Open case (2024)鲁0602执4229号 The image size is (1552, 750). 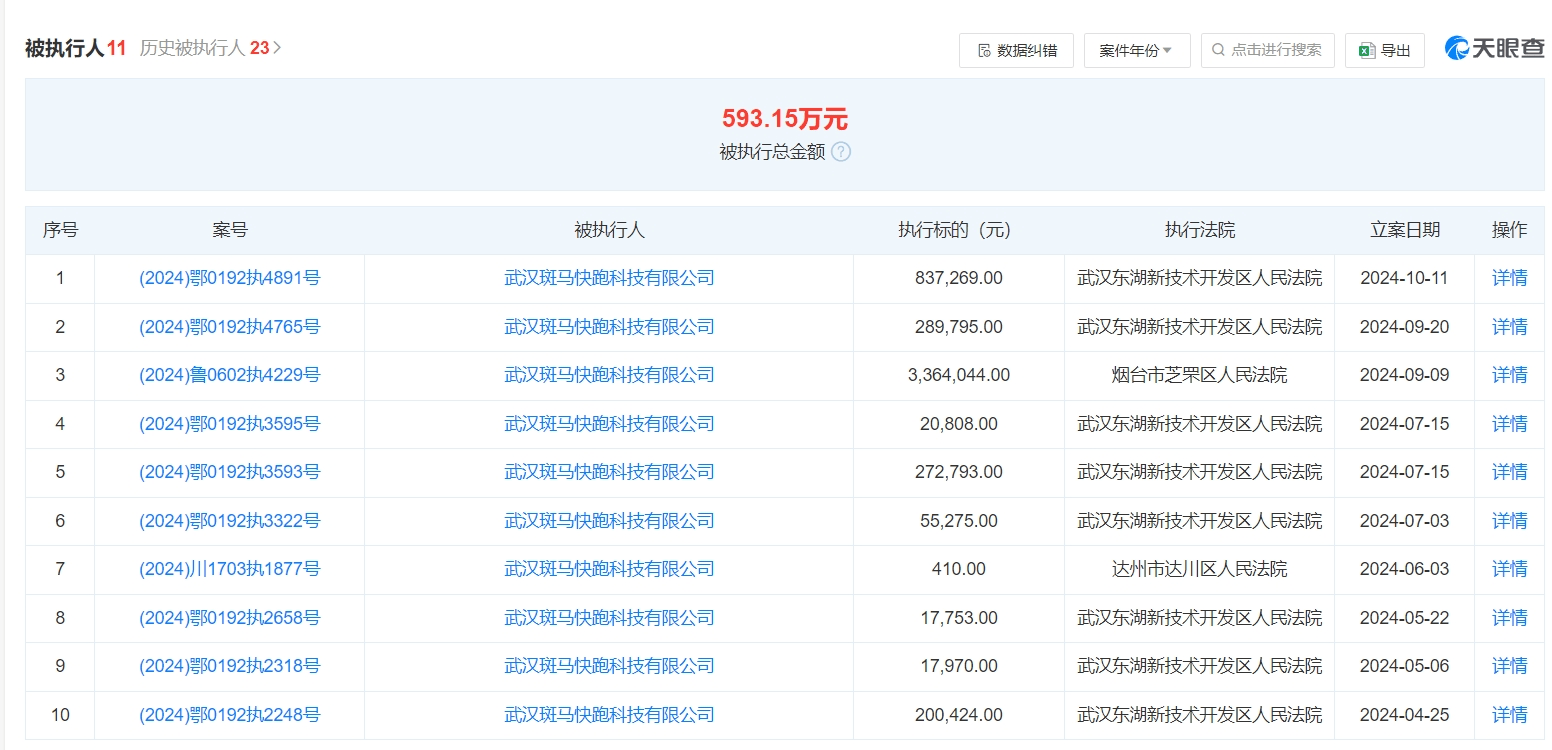pos(229,375)
